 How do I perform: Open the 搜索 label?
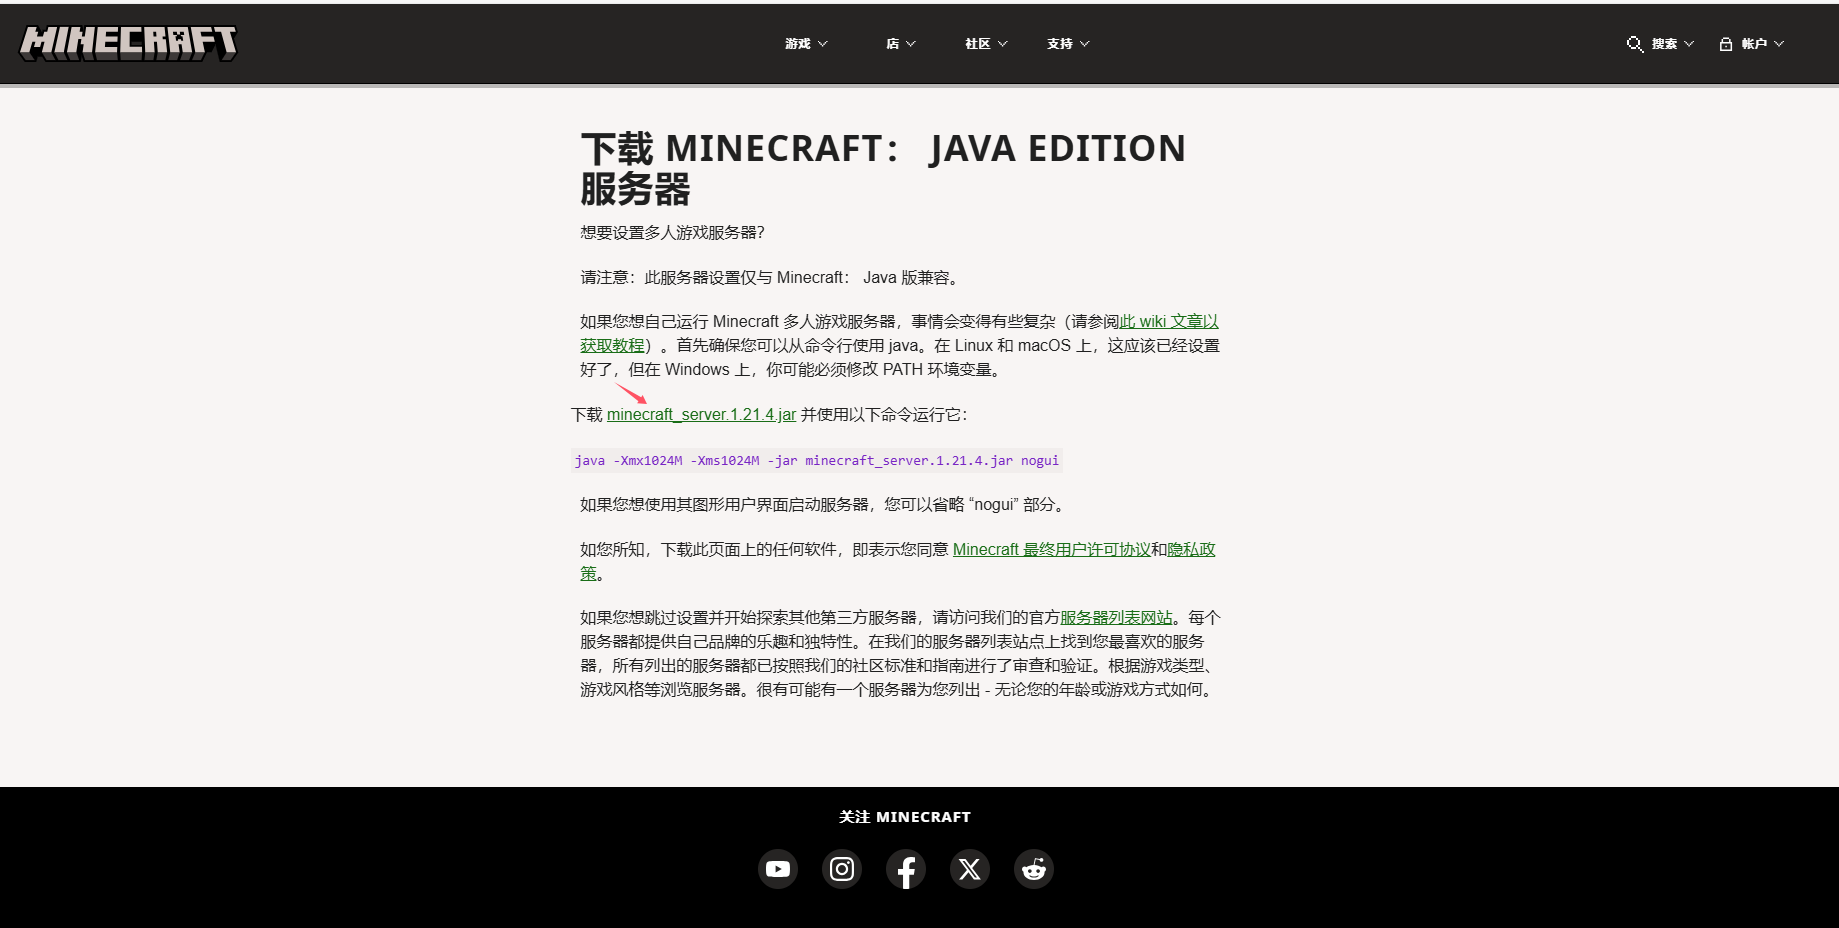1664,44
